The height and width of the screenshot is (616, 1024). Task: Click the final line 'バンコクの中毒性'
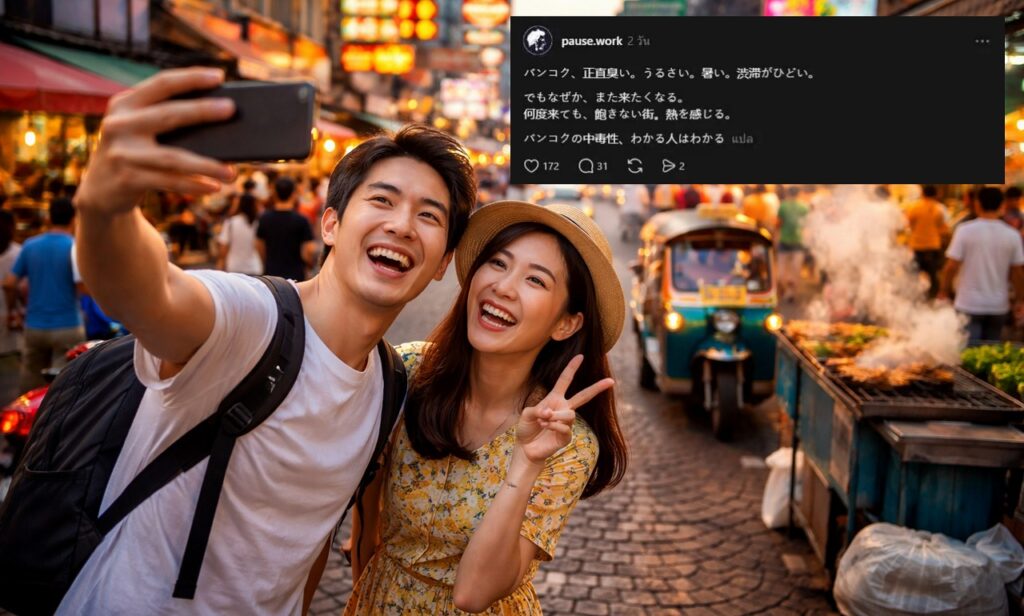pyautogui.click(x=624, y=138)
